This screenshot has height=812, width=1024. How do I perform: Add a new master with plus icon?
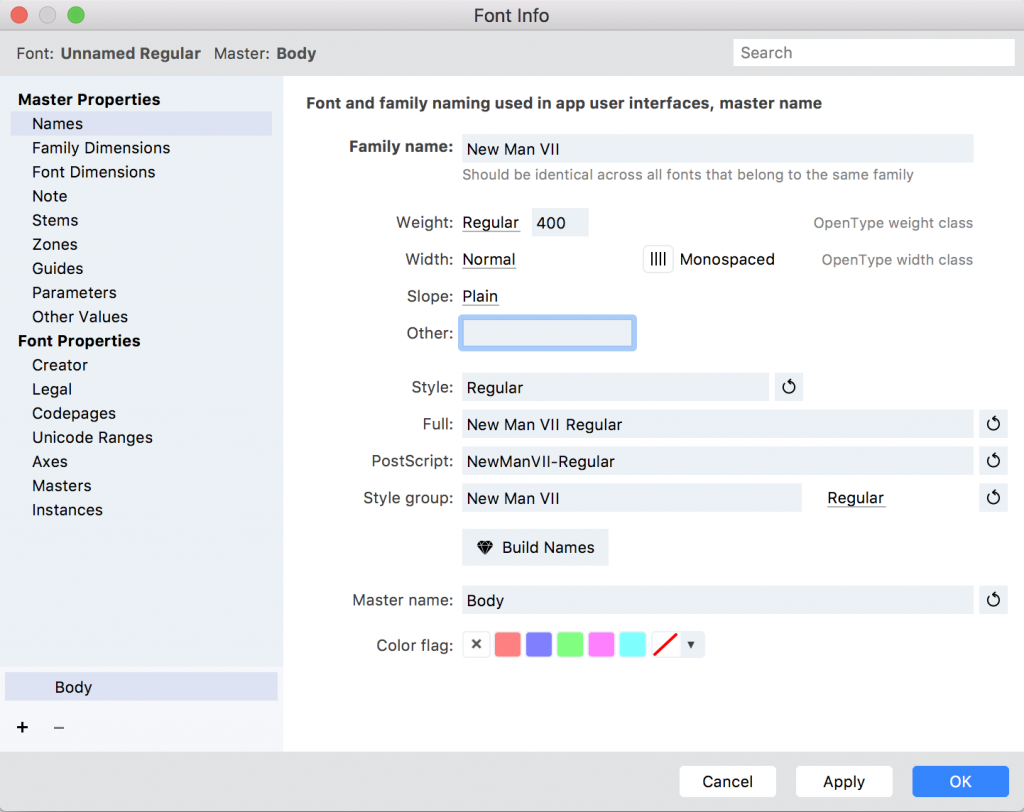point(22,727)
